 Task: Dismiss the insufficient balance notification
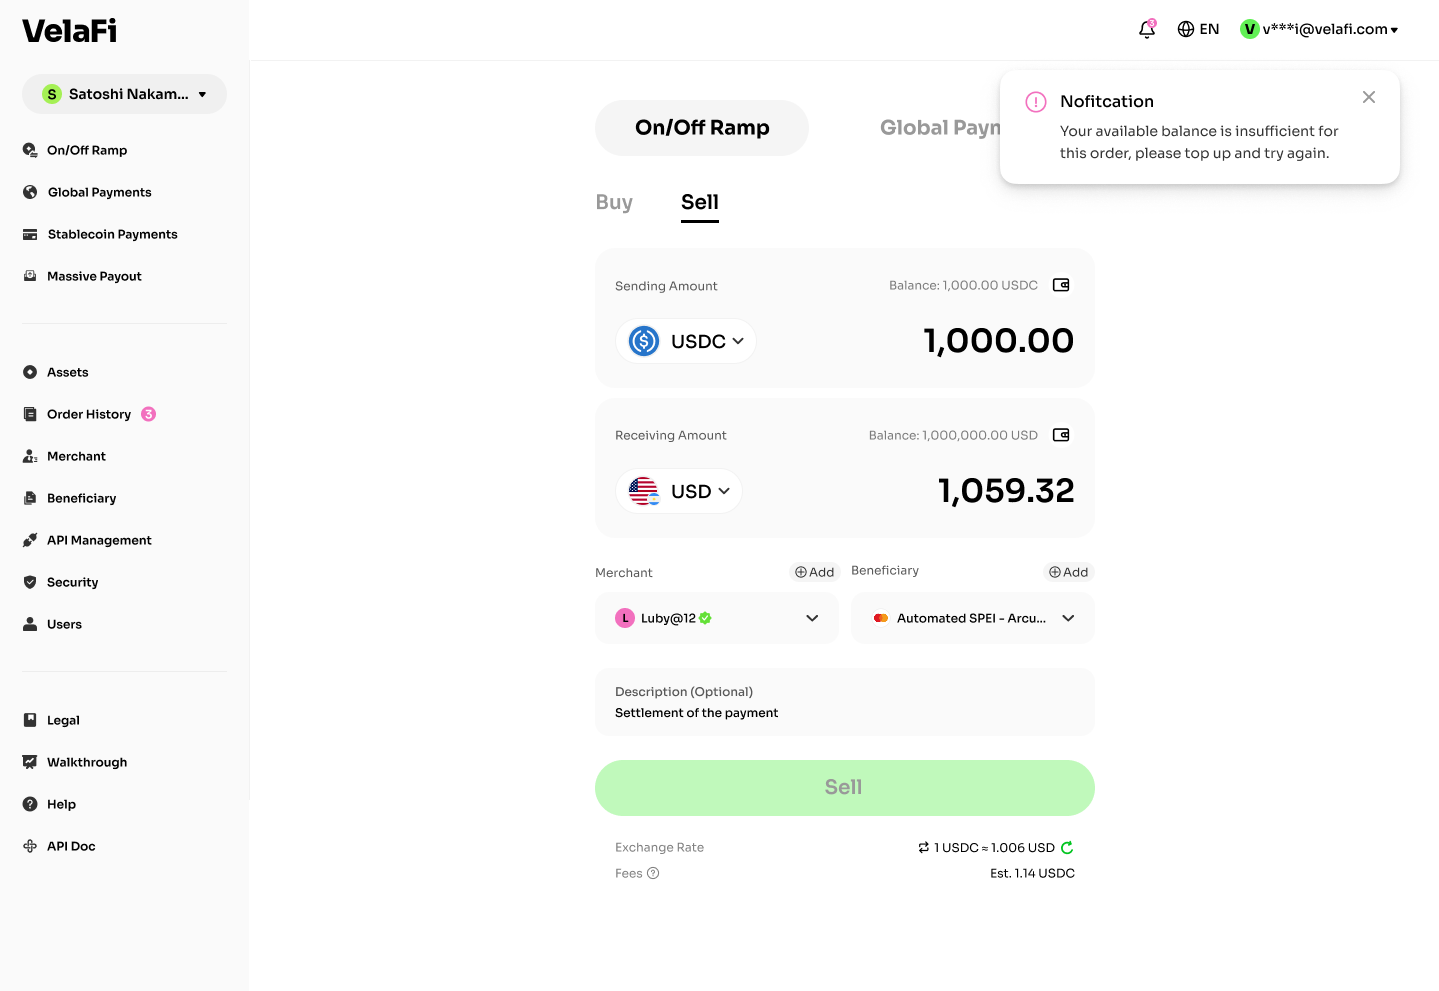tap(1369, 97)
